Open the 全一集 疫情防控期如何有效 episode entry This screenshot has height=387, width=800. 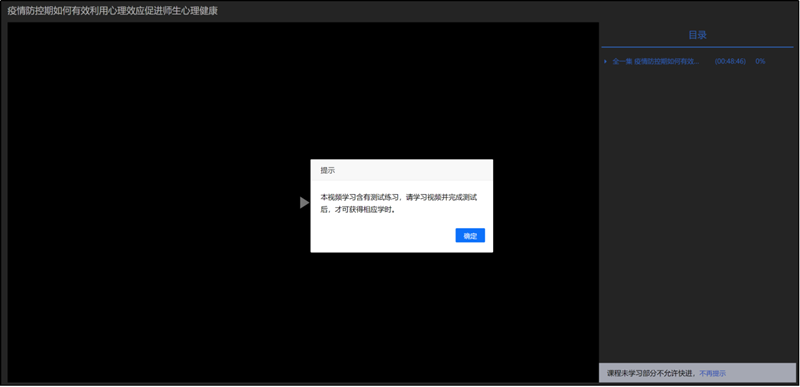pos(656,61)
